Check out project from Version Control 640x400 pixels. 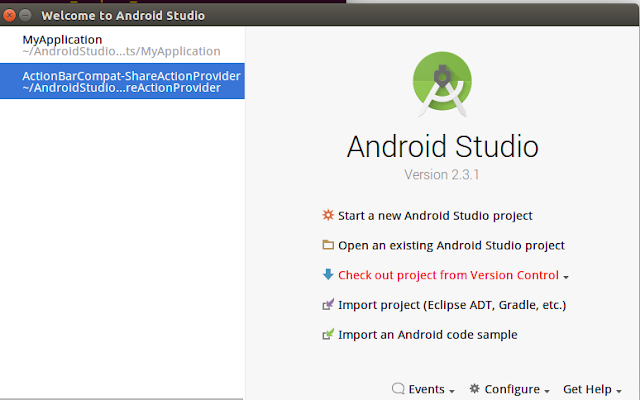pos(448,275)
